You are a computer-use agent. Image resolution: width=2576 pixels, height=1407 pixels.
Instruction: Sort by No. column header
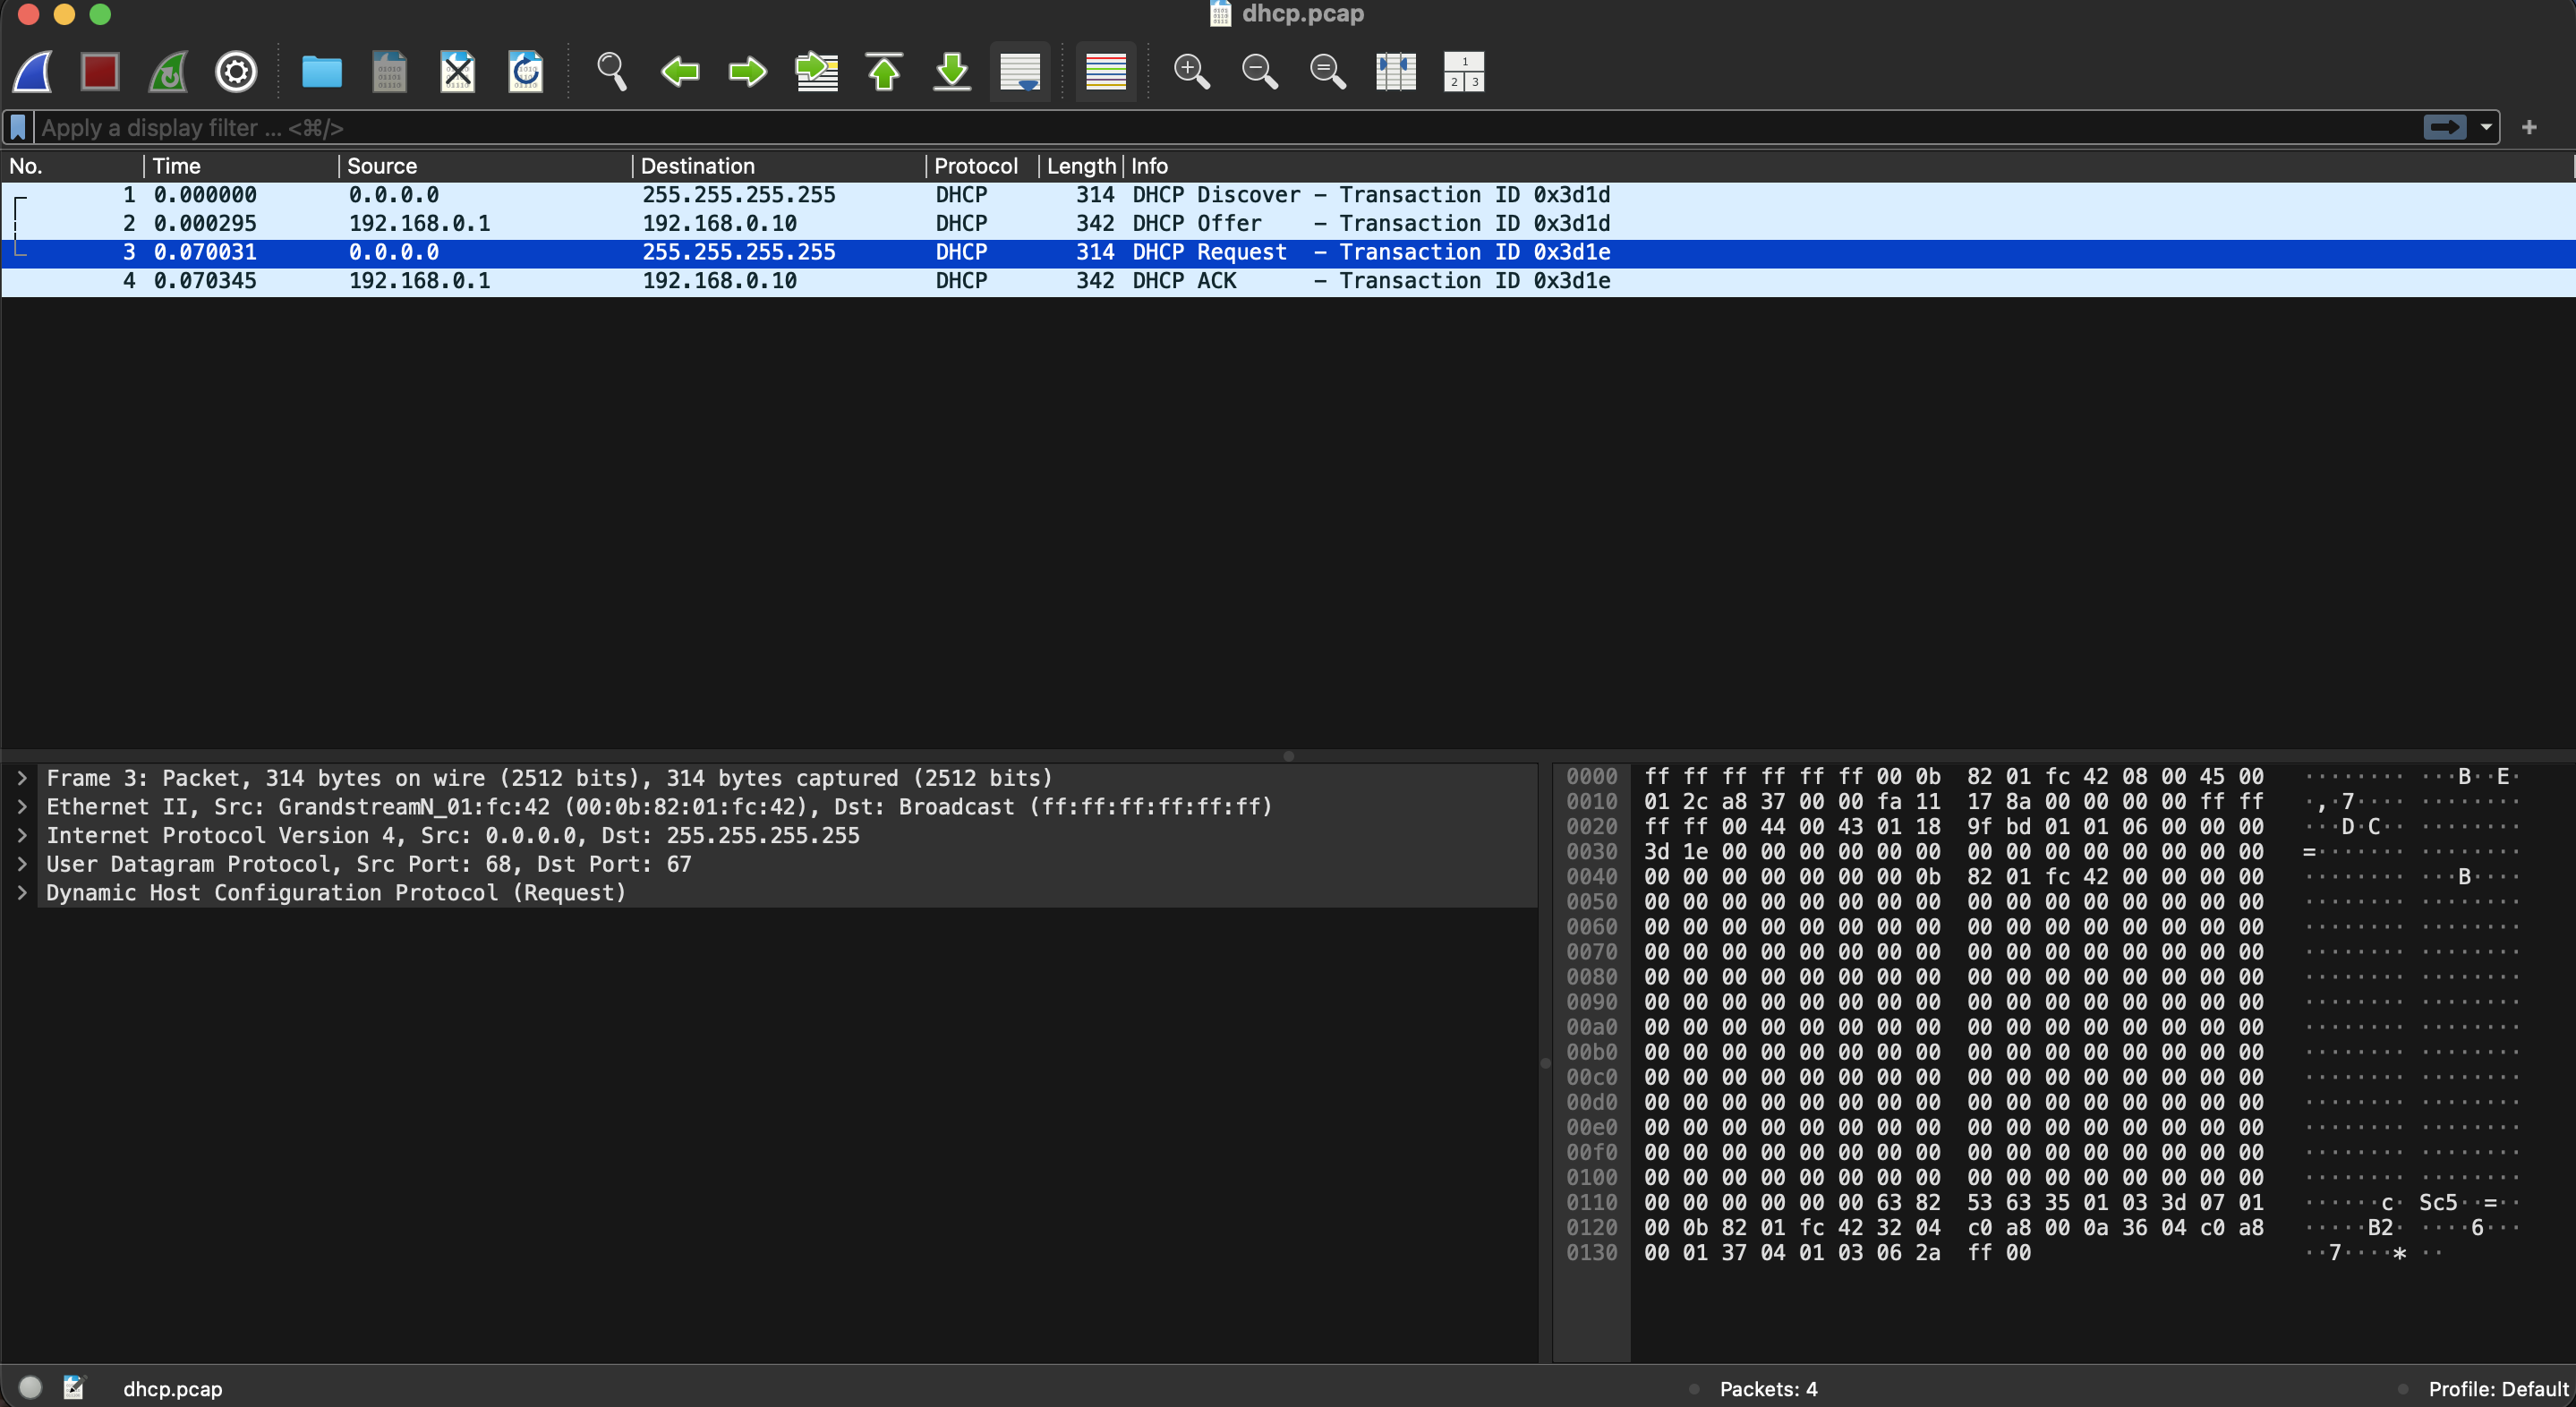pos(72,166)
